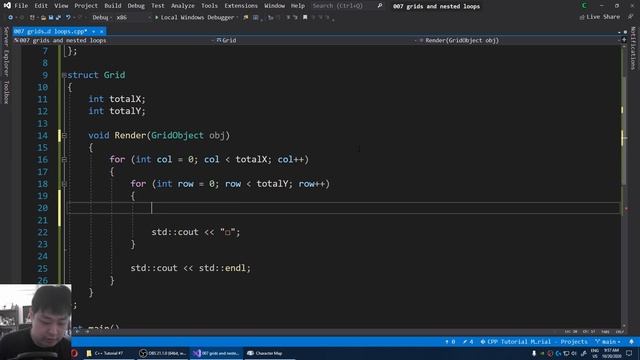The height and width of the screenshot is (360, 640).
Task: Open the Test menu
Action: [x=158, y=6]
